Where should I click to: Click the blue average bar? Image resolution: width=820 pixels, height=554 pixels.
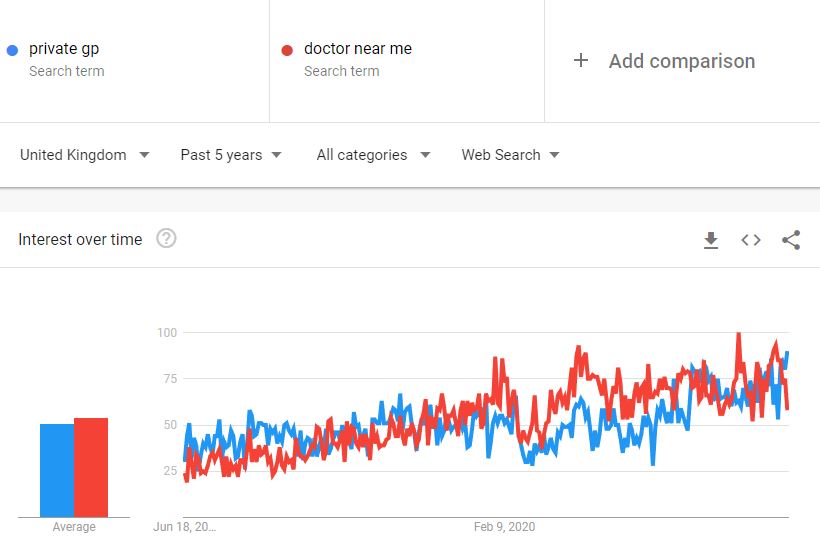[x=57, y=470]
